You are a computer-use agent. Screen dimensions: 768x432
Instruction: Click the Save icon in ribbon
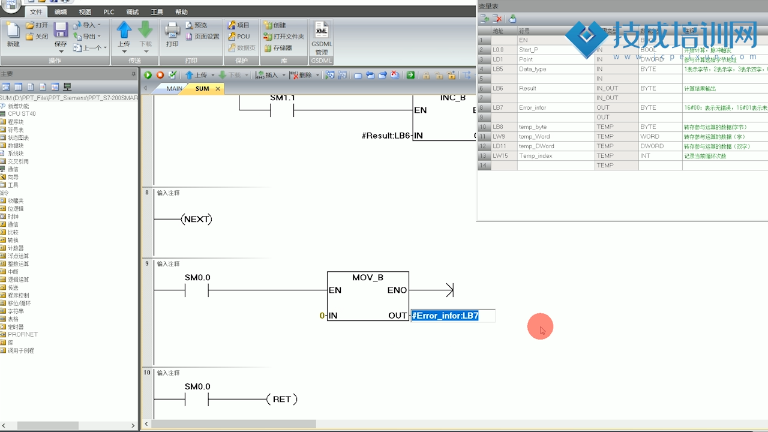click(60, 30)
